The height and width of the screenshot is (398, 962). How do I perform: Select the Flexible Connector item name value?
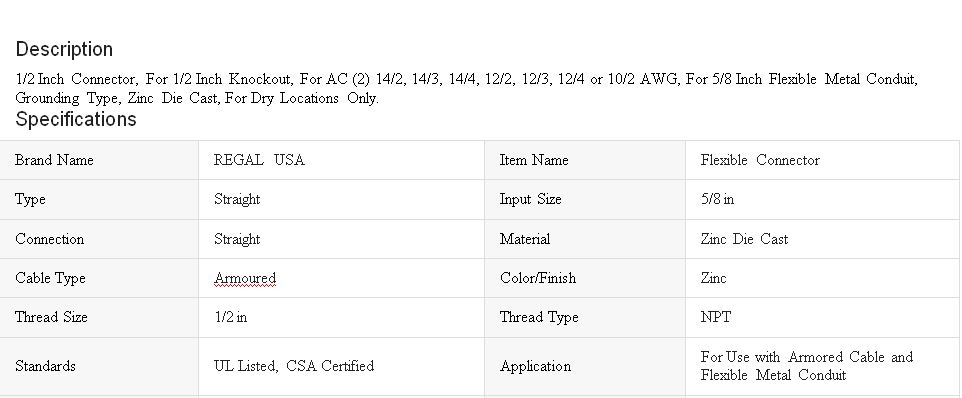click(760, 160)
